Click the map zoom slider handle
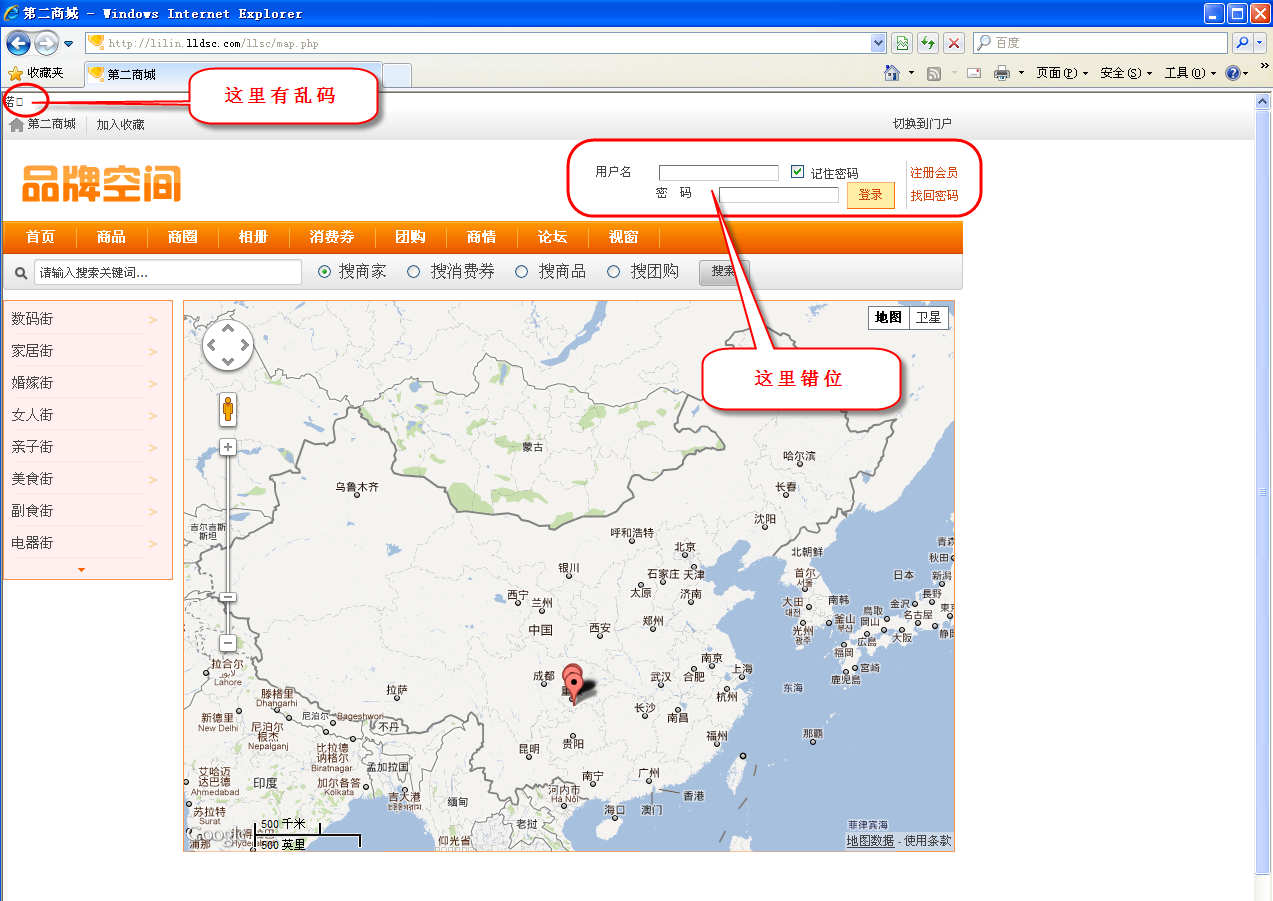Viewport: 1273px width, 901px height. [228, 597]
